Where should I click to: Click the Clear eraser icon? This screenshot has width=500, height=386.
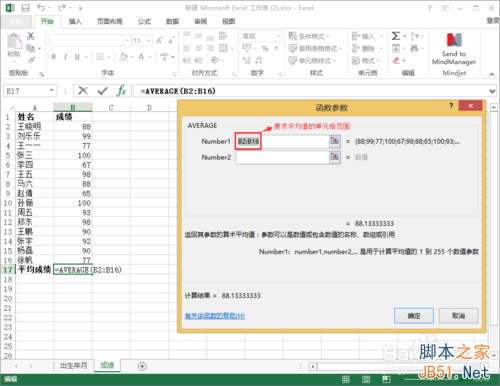396,61
